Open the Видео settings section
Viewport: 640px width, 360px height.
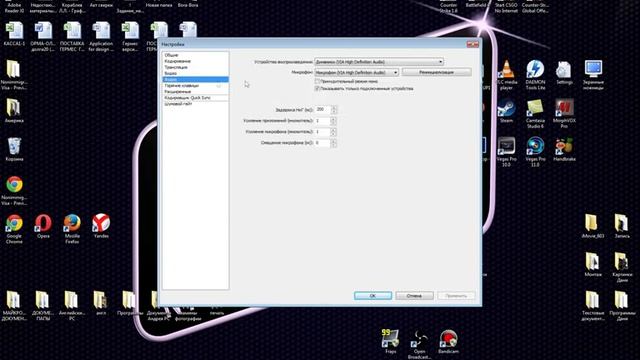[x=196, y=73]
